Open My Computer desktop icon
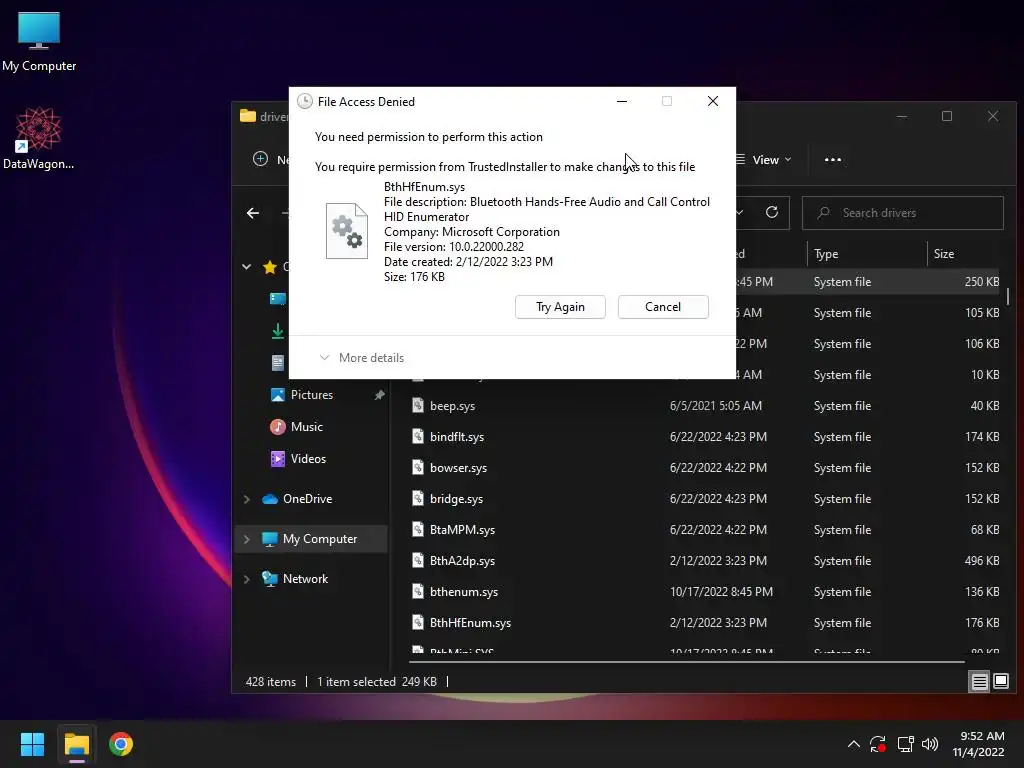Image resolution: width=1024 pixels, height=768 pixels. [39, 42]
